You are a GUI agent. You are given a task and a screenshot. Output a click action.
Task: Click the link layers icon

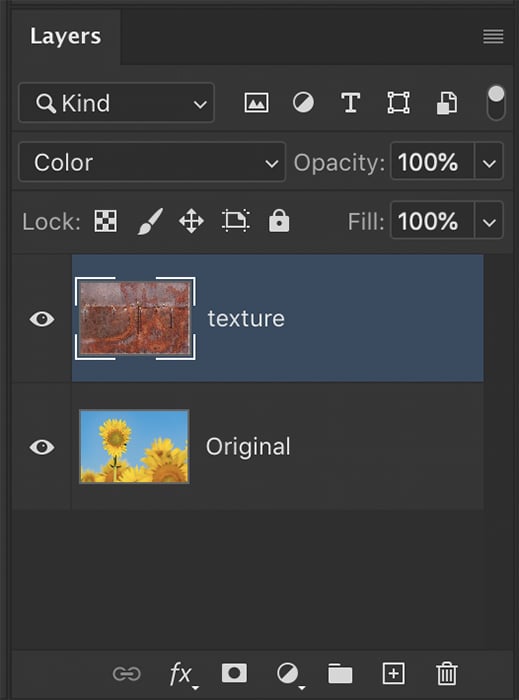tap(127, 673)
